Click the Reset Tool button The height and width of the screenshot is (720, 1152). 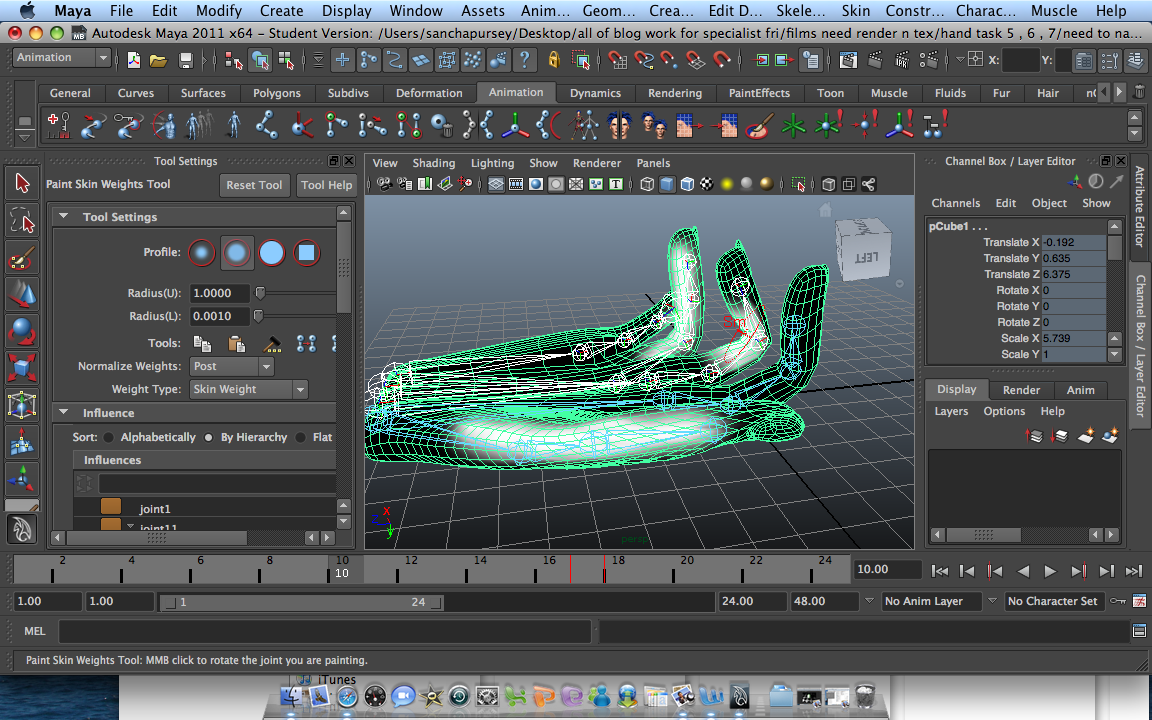254,185
